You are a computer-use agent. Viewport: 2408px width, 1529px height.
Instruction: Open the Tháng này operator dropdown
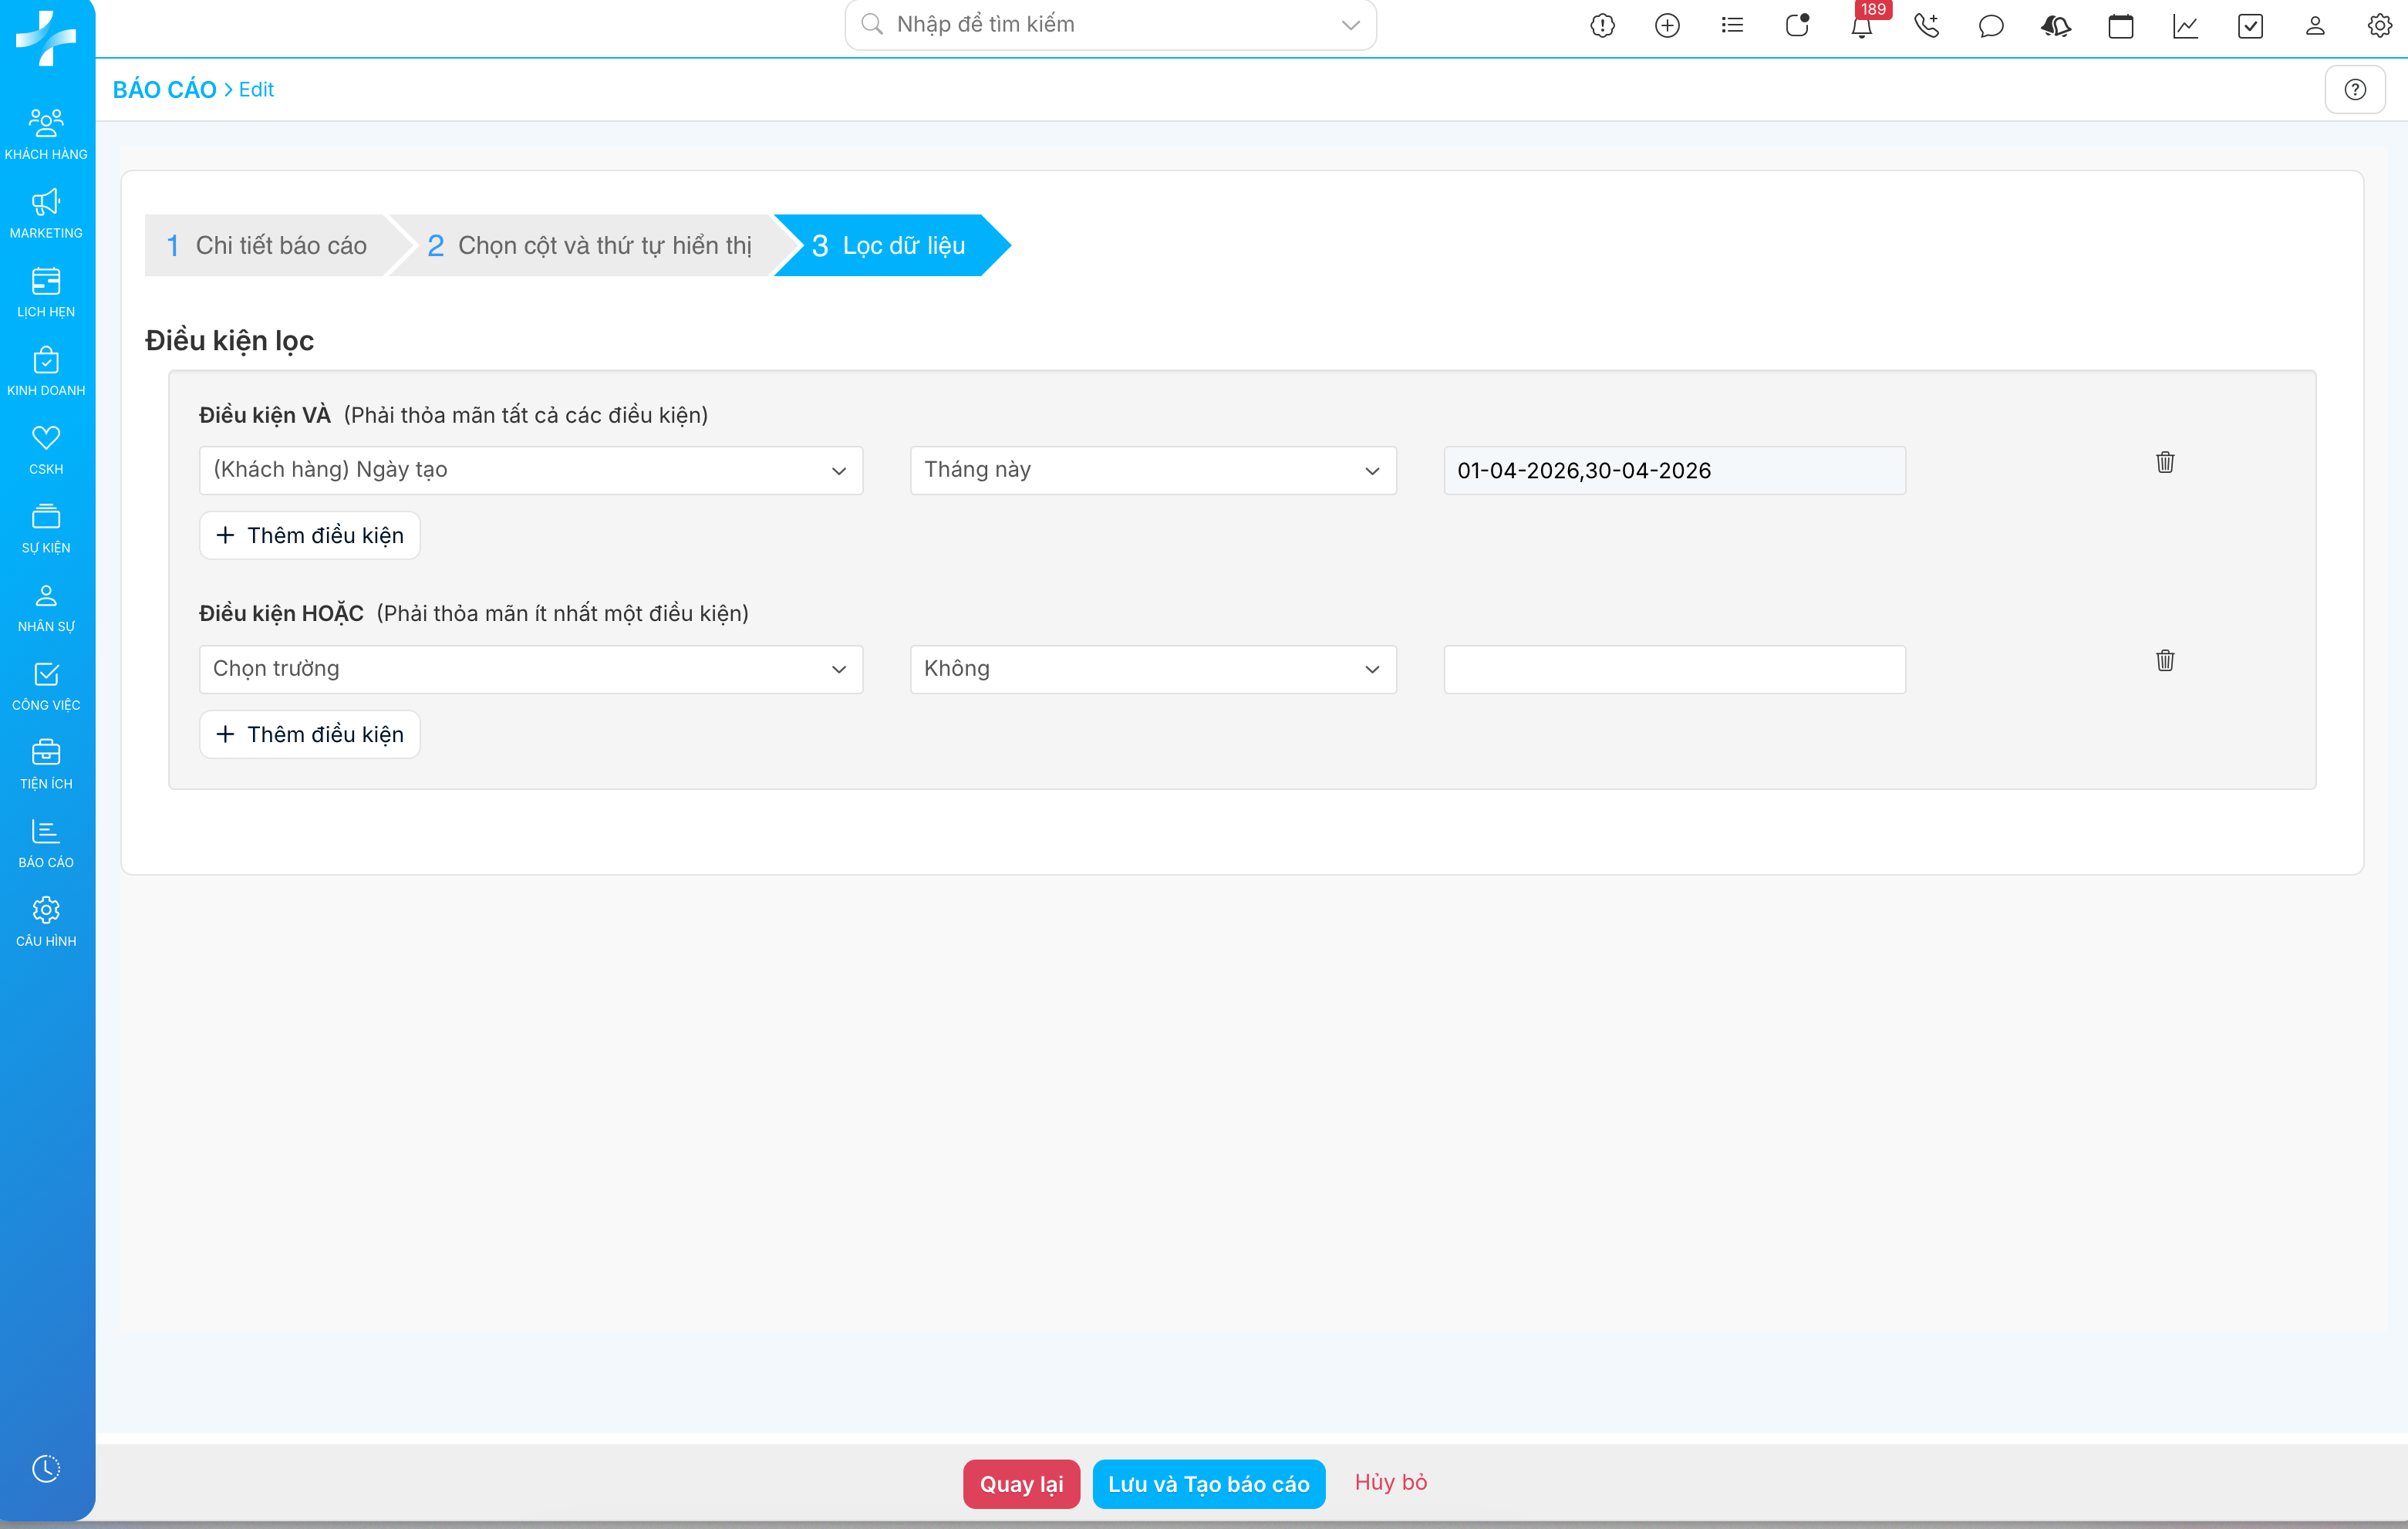1152,470
